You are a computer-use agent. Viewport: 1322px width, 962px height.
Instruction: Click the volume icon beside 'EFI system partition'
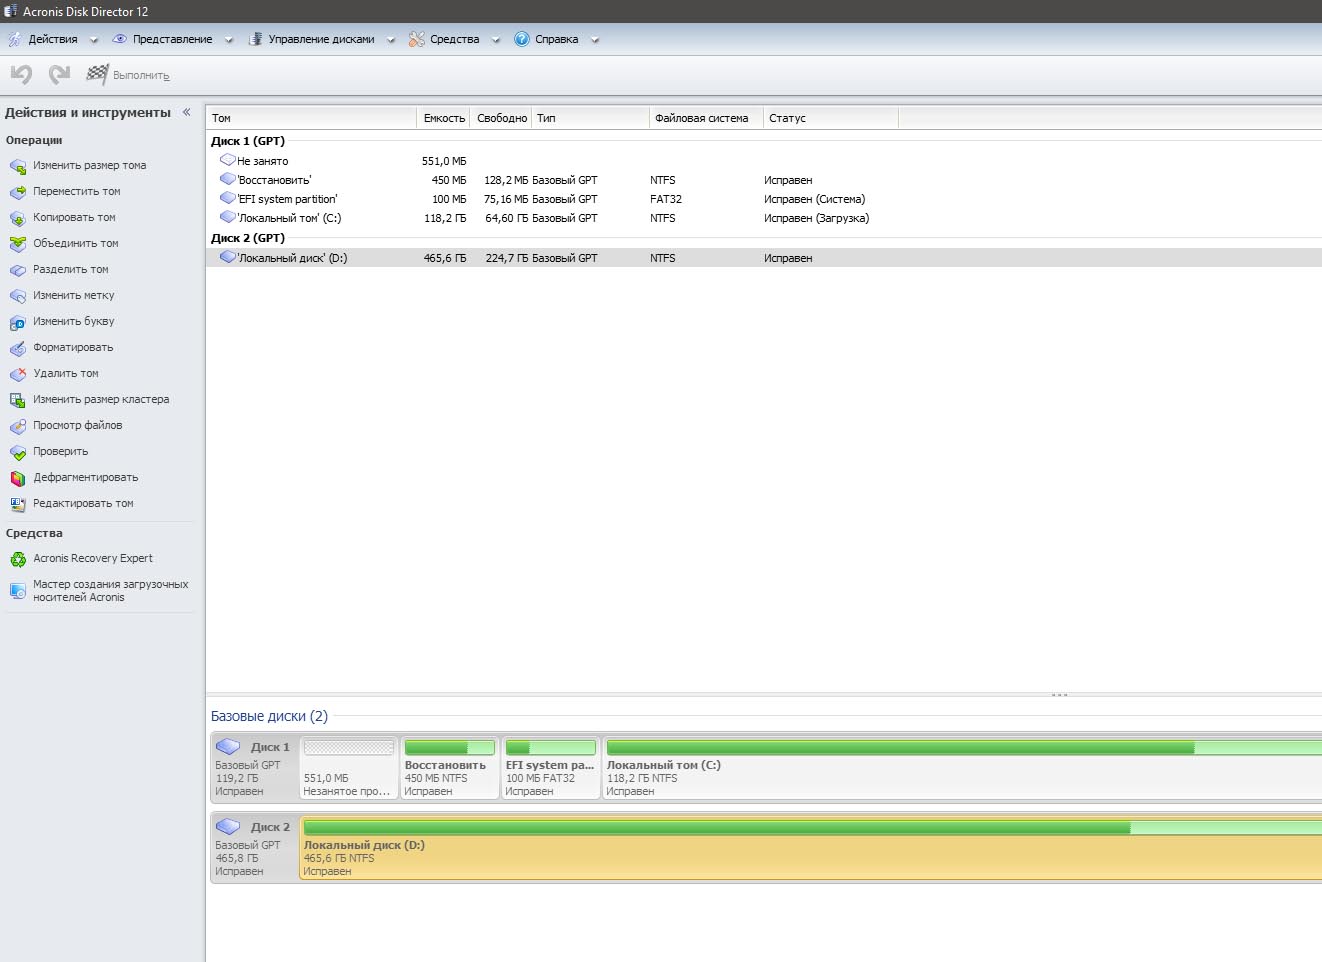click(228, 198)
